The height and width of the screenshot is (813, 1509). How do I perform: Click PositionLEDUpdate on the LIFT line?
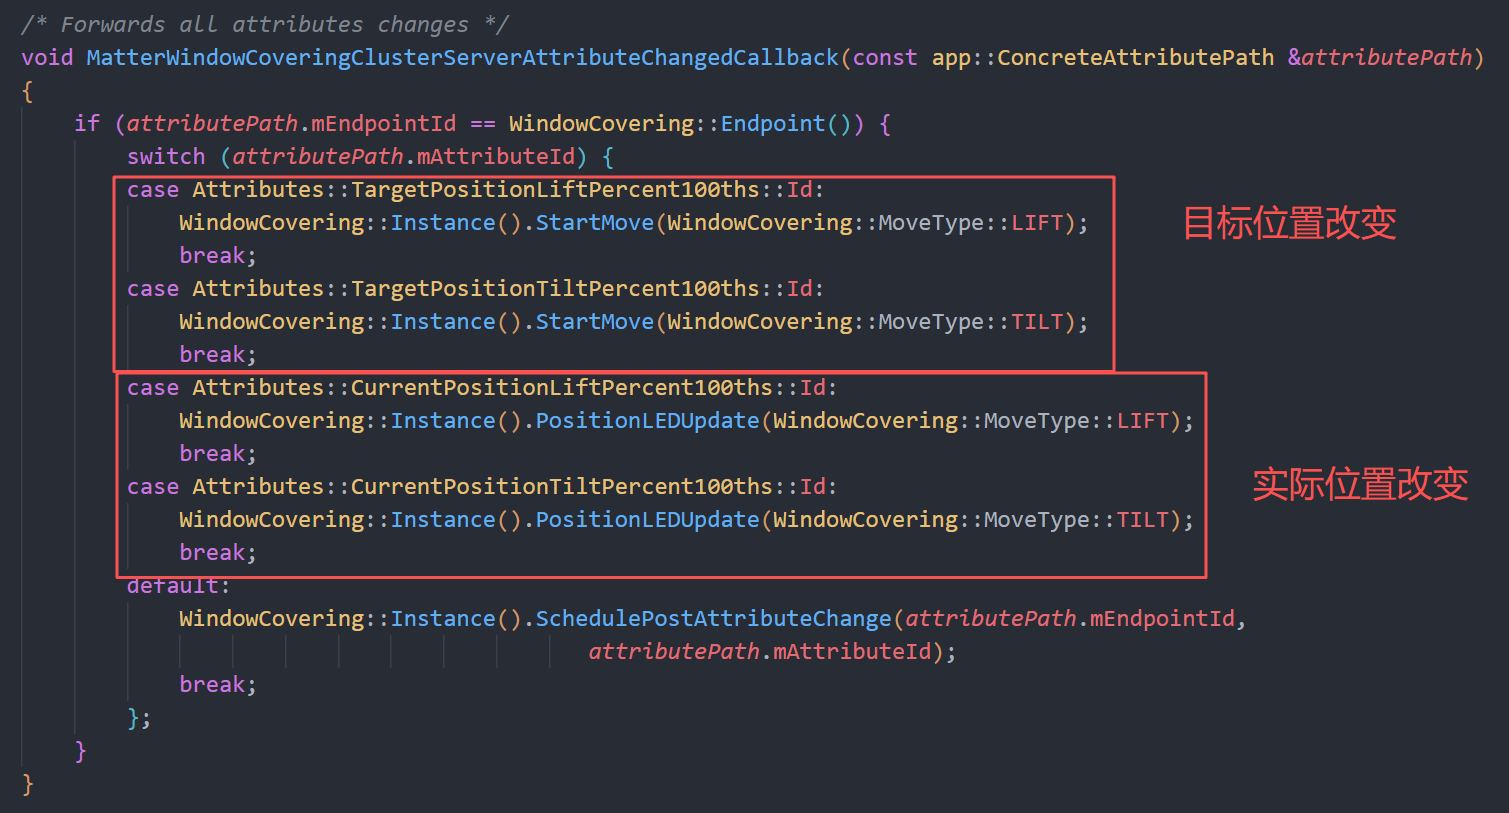coord(647,421)
